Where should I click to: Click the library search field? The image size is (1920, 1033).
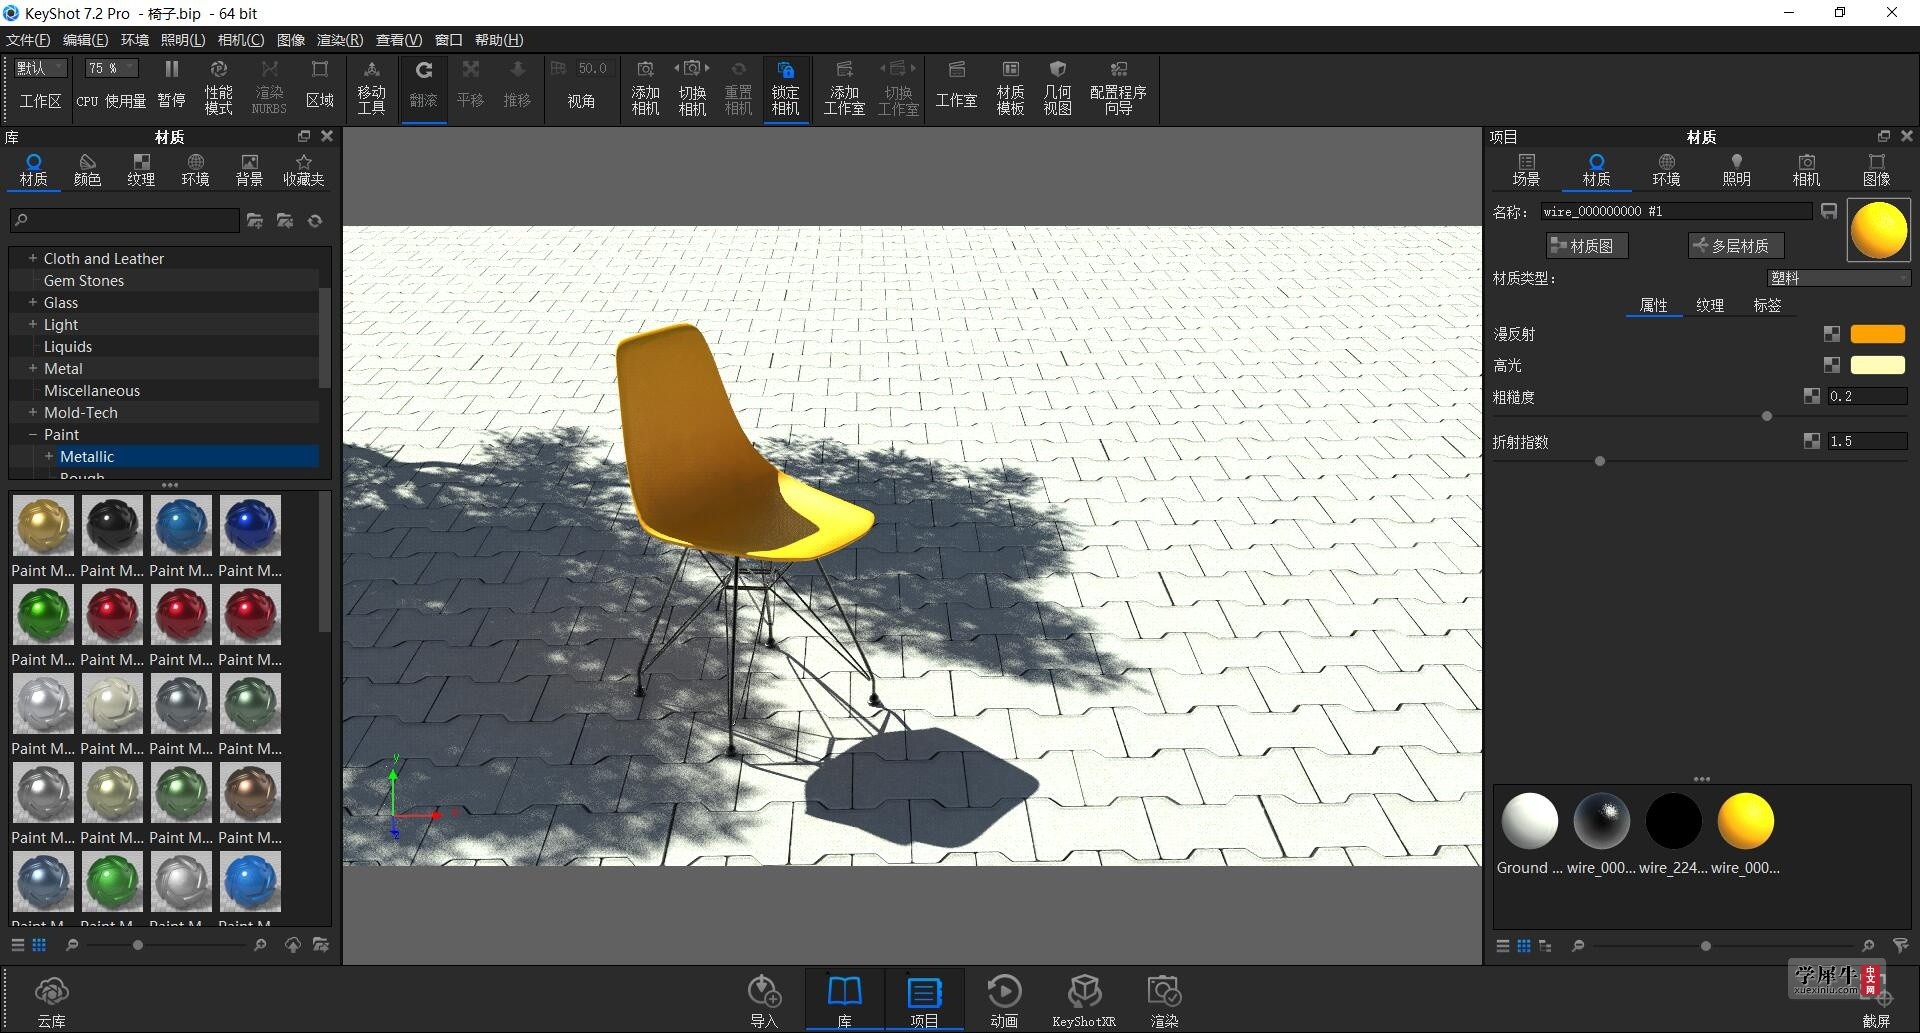coord(124,220)
